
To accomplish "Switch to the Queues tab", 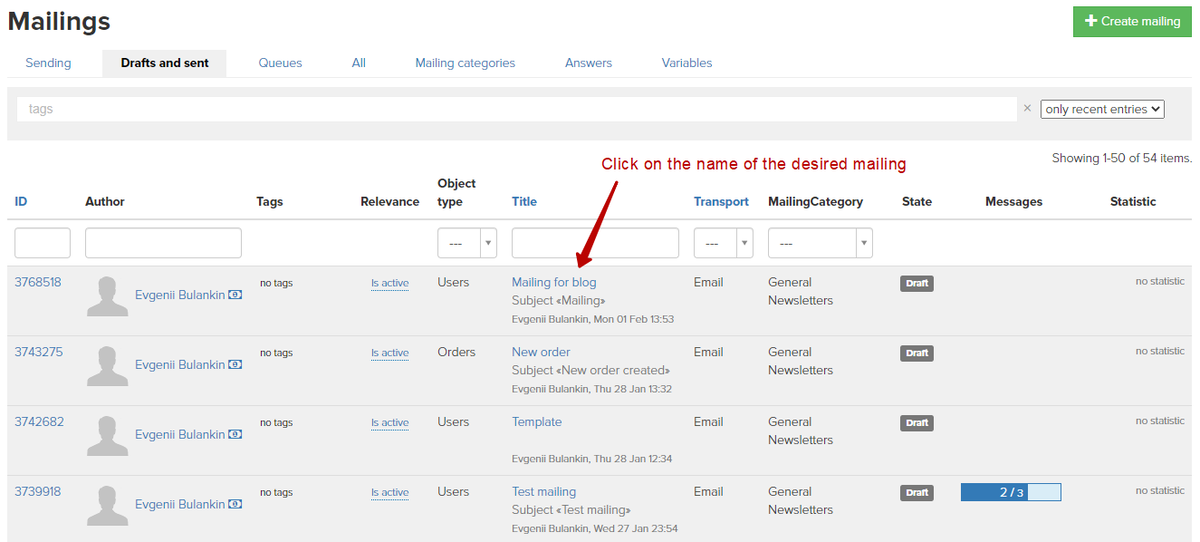I will 280,63.
